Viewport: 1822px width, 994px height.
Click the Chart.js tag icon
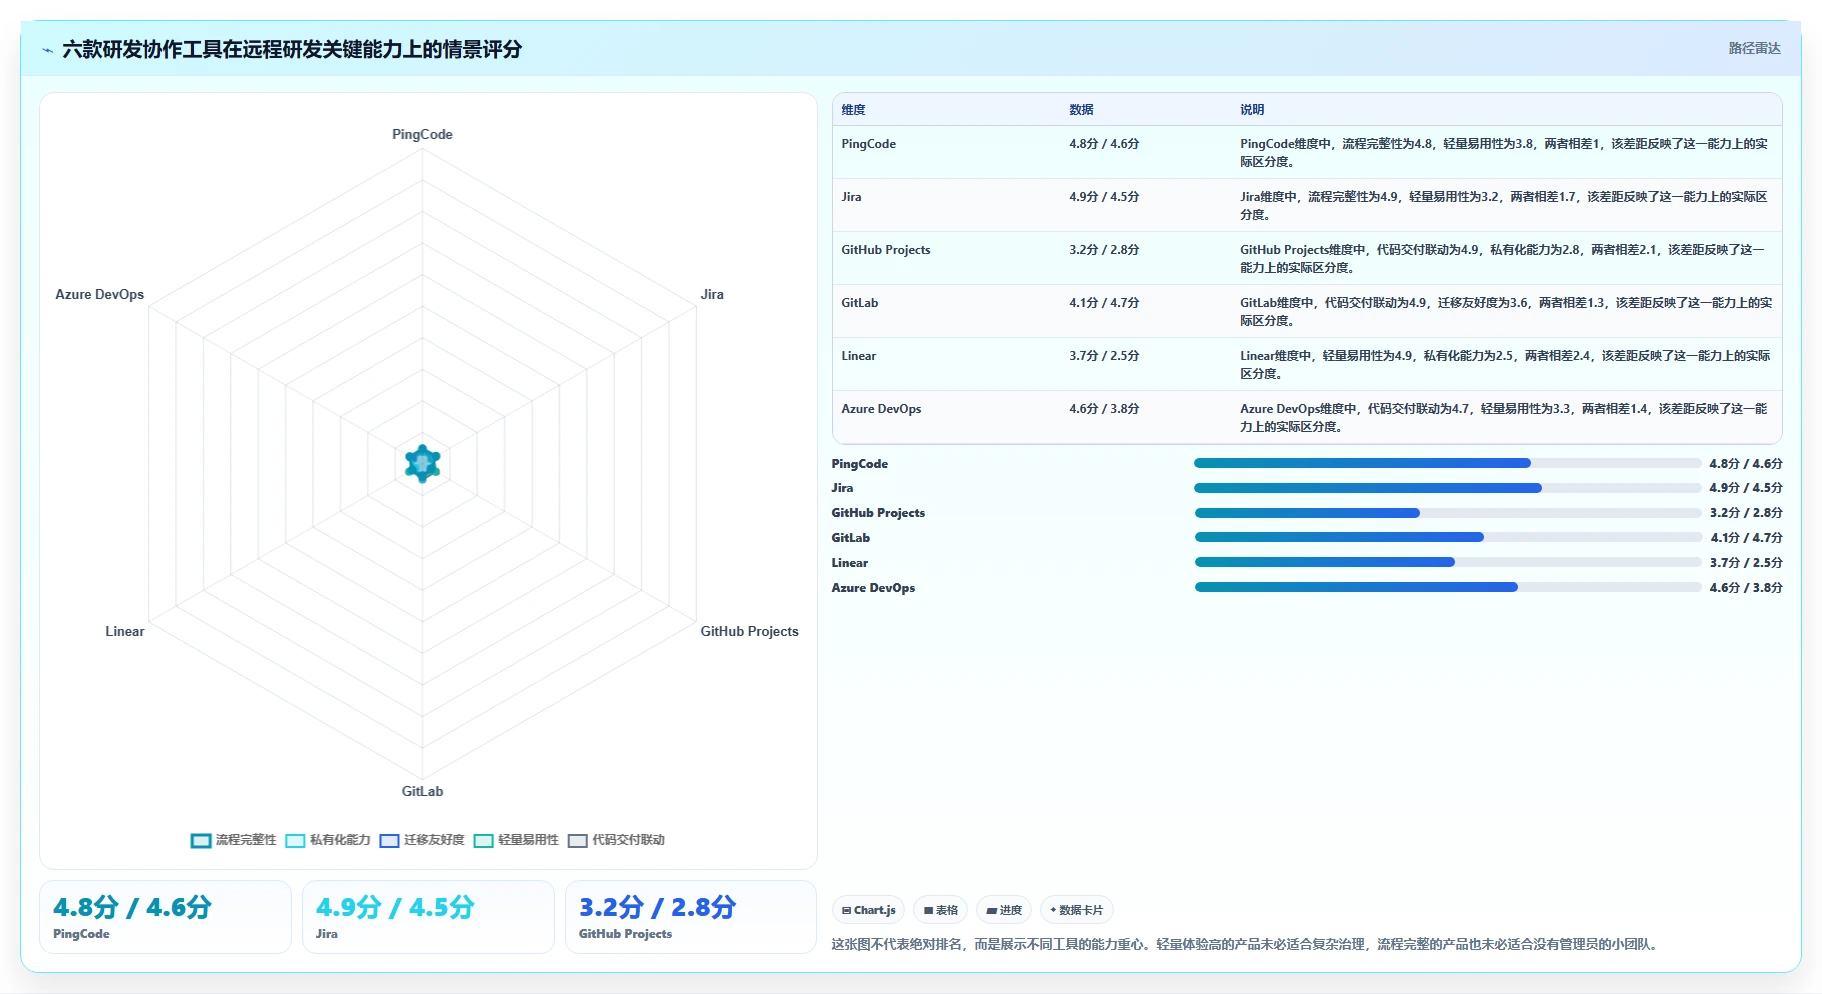pyautogui.click(x=846, y=910)
